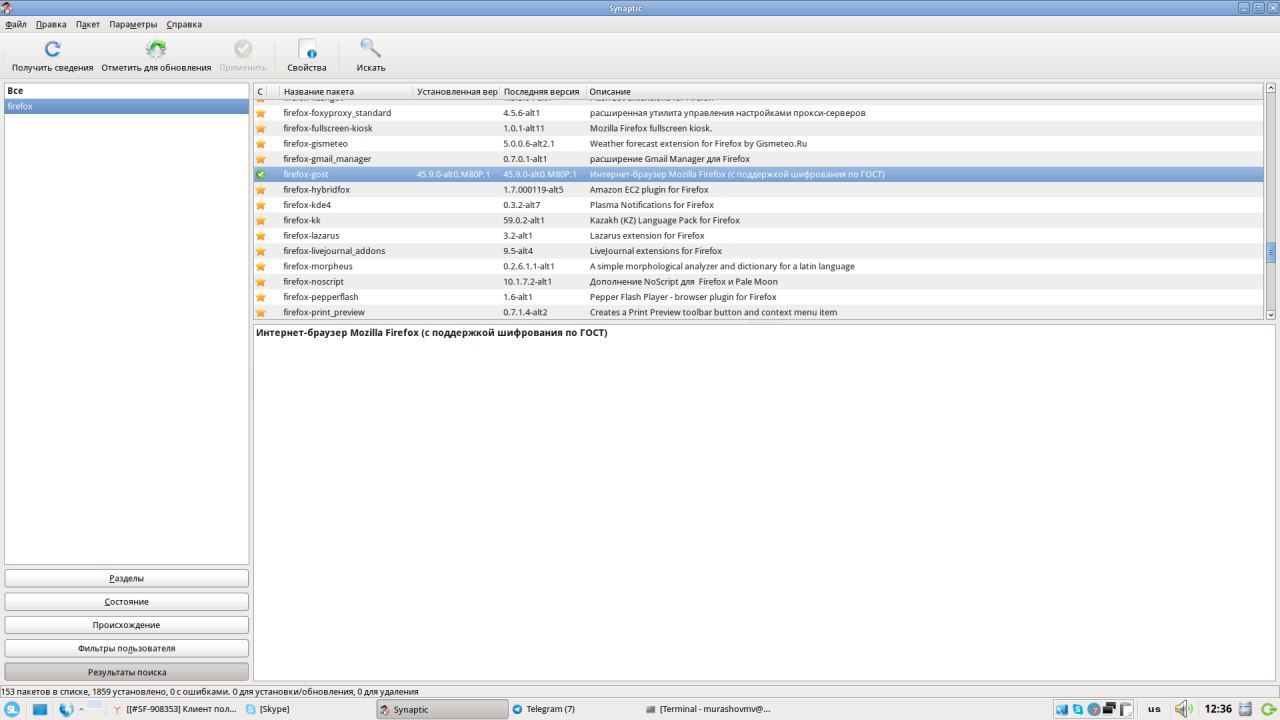The height and width of the screenshot is (720, 1280).
Task: Switch to SF-908353 Клиент taskbar window
Action: (174, 709)
